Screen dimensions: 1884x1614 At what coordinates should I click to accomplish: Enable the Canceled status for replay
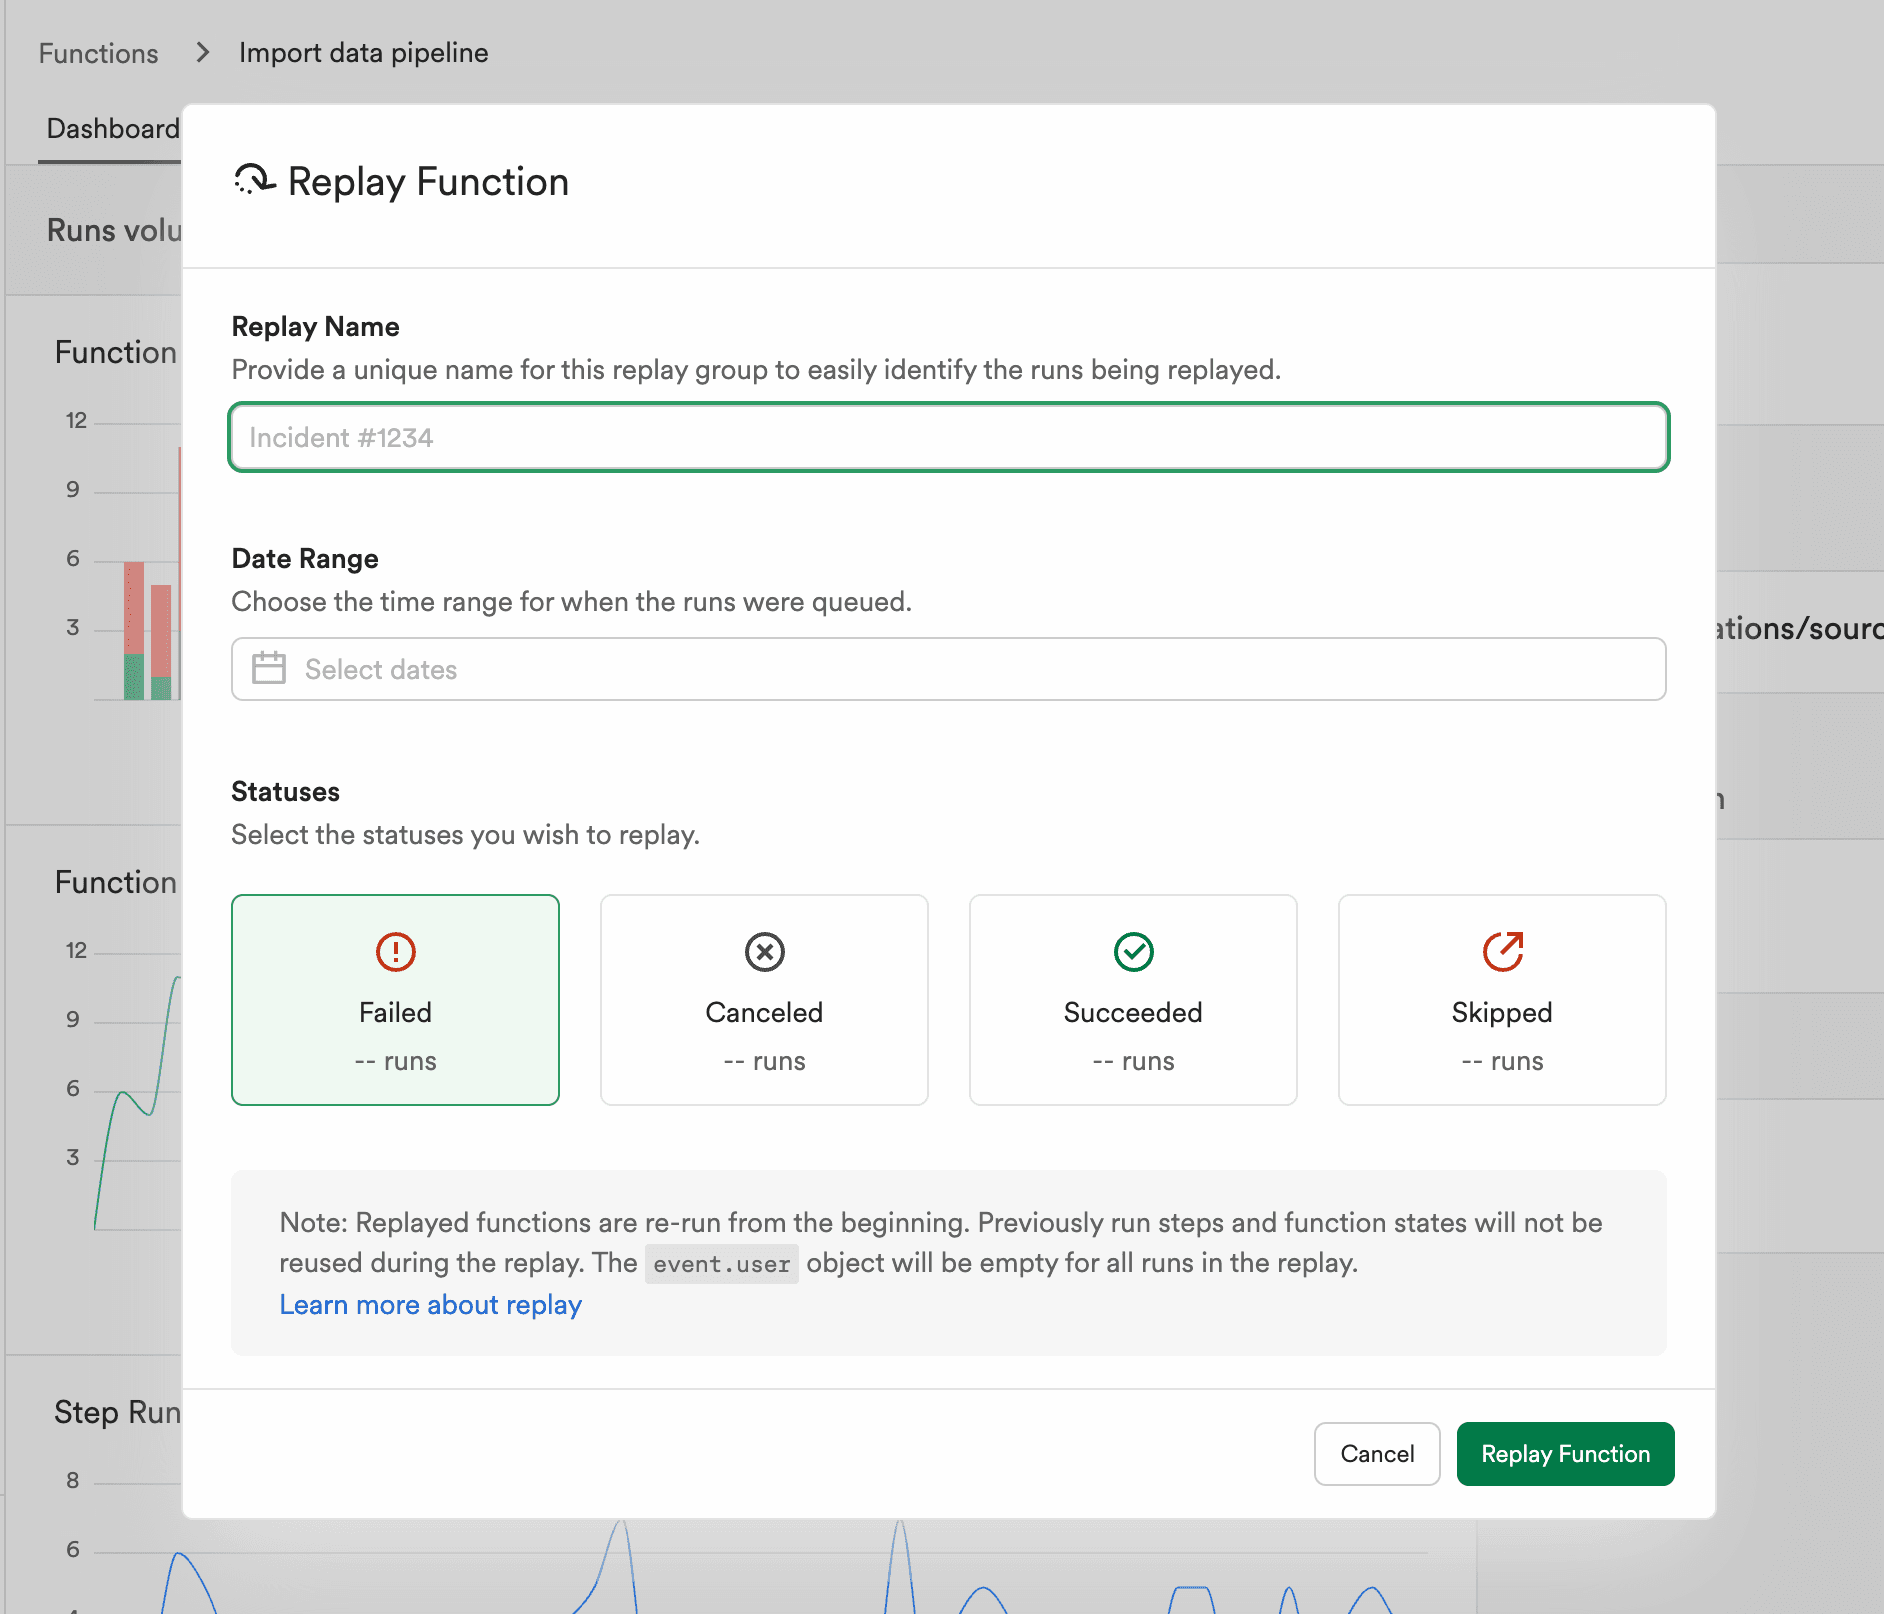pyautogui.click(x=763, y=1000)
